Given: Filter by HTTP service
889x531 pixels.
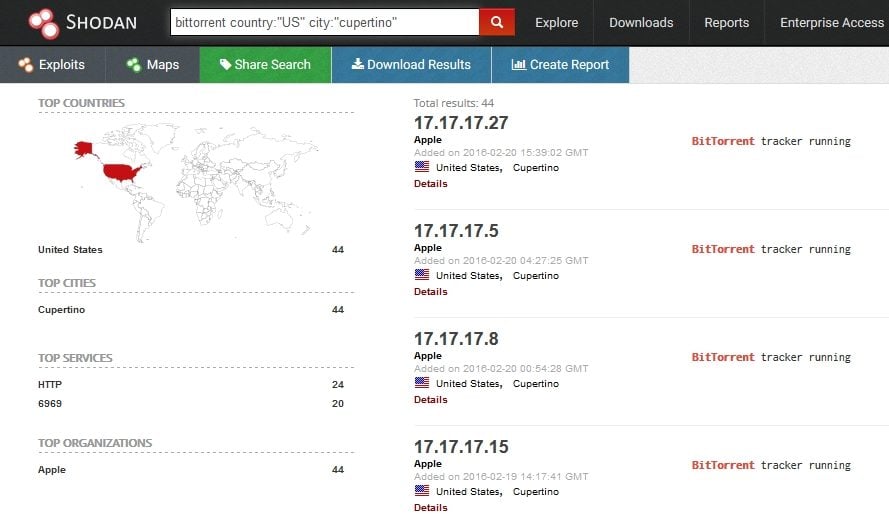Looking at the screenshot, I should pyautogui.click(x=50, y=384).
